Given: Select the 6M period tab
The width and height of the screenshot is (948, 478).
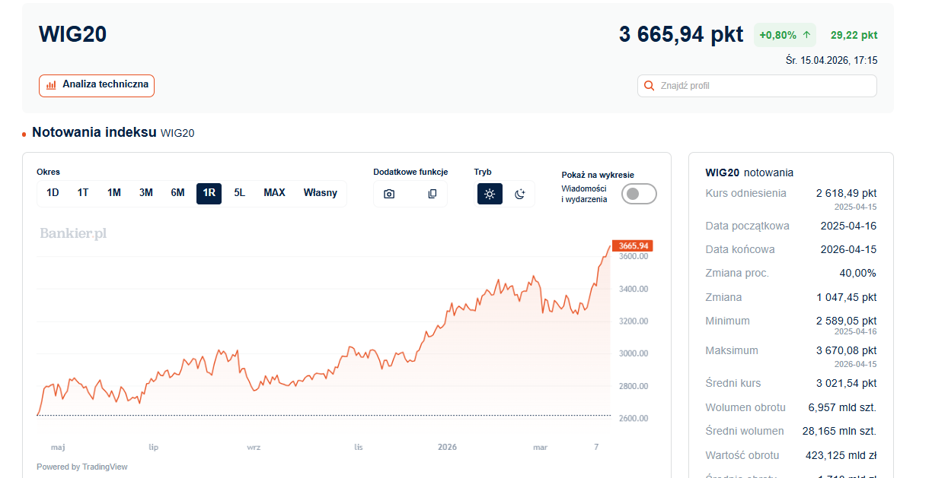Looking at the screenshot, I should 177,193.
